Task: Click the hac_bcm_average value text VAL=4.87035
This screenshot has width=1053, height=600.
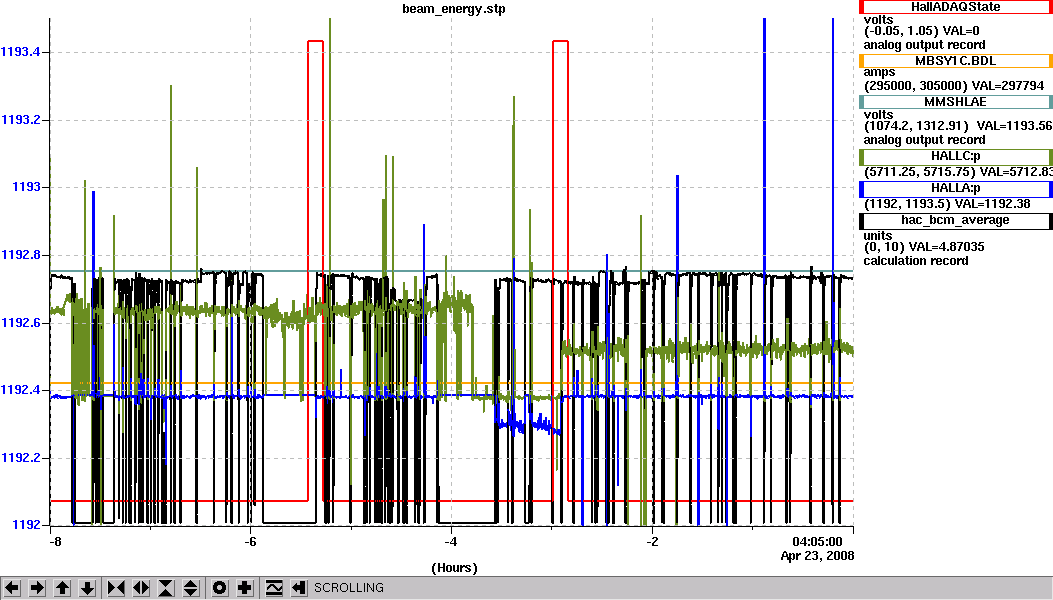Action: click(x=946, y=247)
